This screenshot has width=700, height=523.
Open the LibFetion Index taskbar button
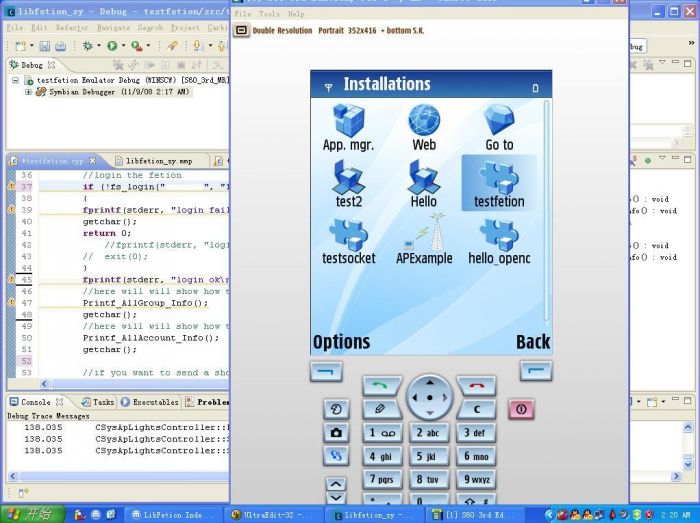(x=172, y=515)
